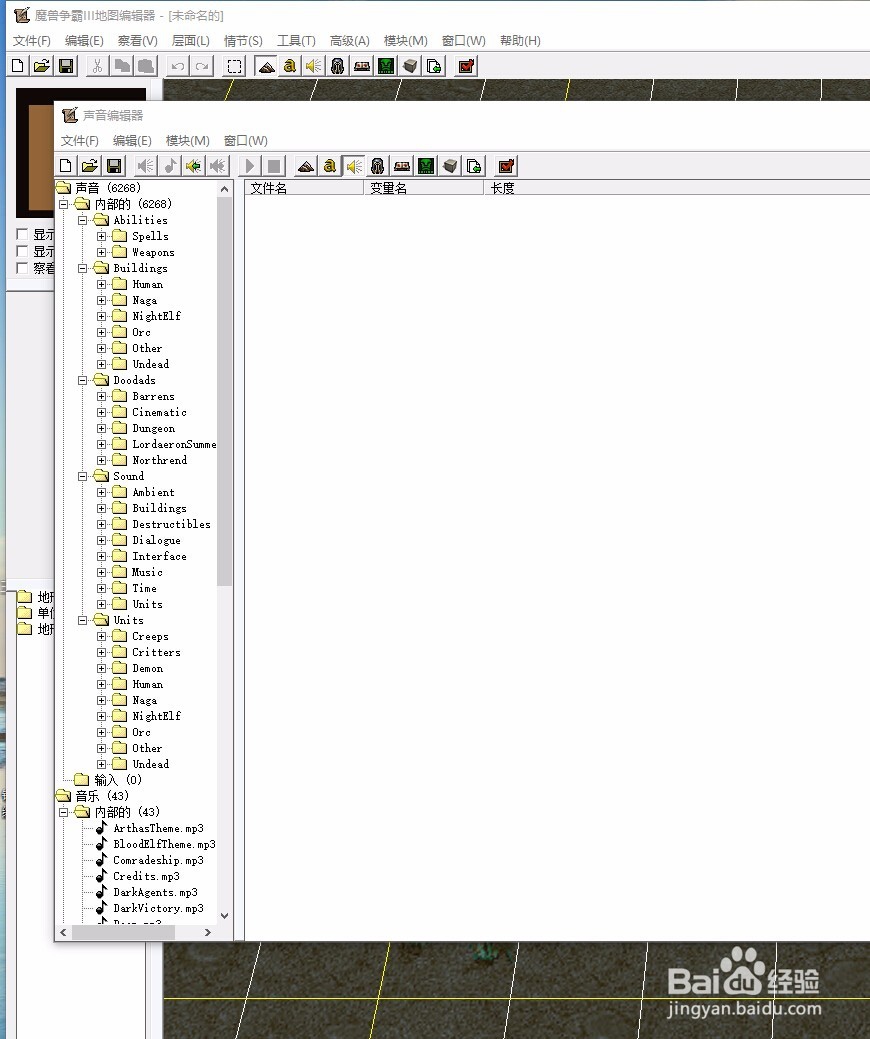Viewport: 870px width, 1039px height.
Task: Play the selected sound
Action: click(x=249, y=166)
